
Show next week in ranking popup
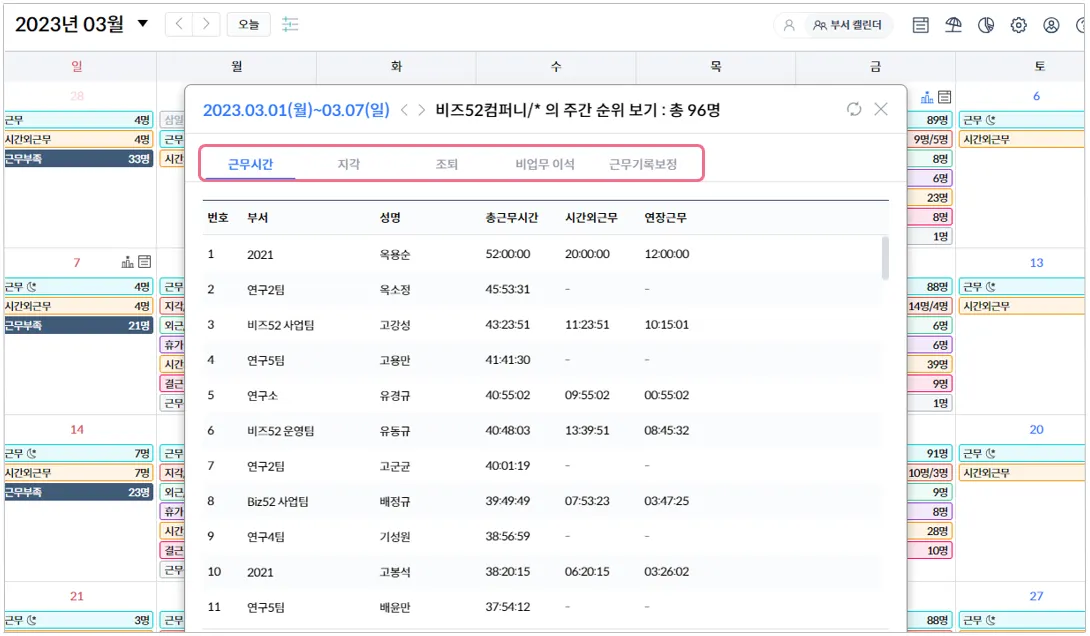422,110
